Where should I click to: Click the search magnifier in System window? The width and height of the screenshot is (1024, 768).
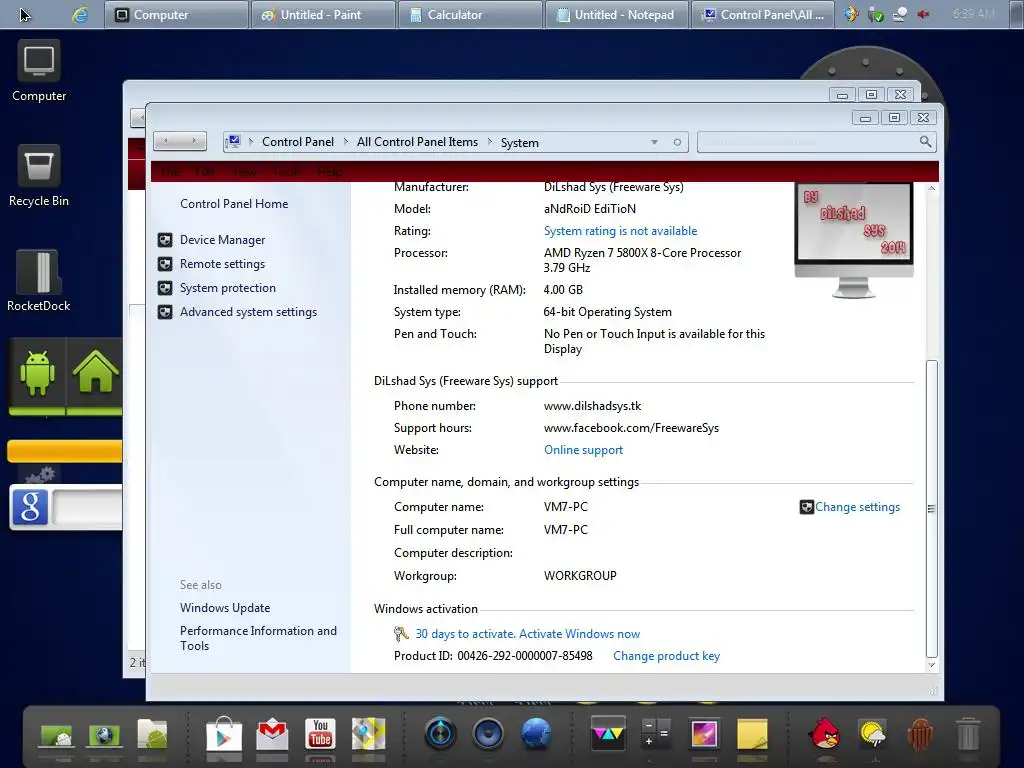[x=925, y=142]
